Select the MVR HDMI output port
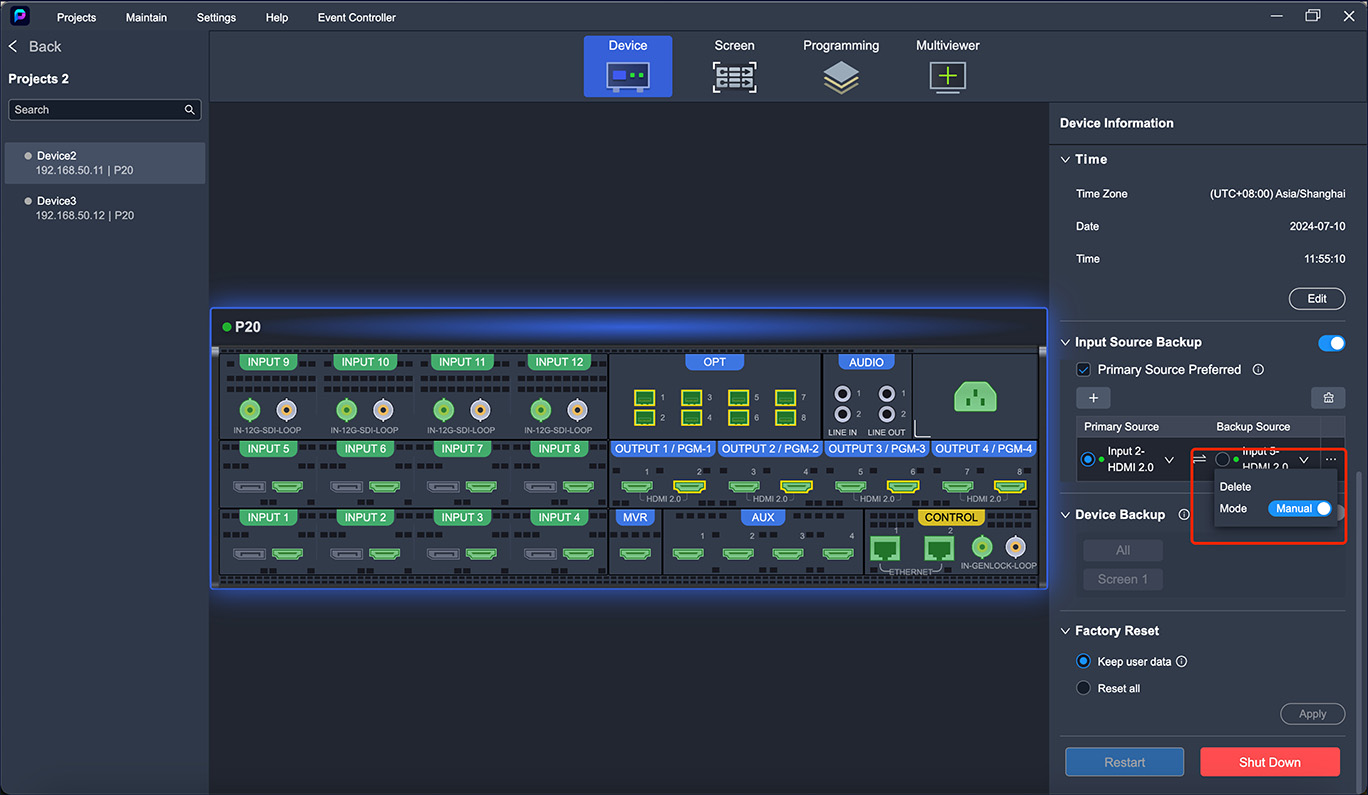This screenshot has height=795, width=1368. point(635,553)
